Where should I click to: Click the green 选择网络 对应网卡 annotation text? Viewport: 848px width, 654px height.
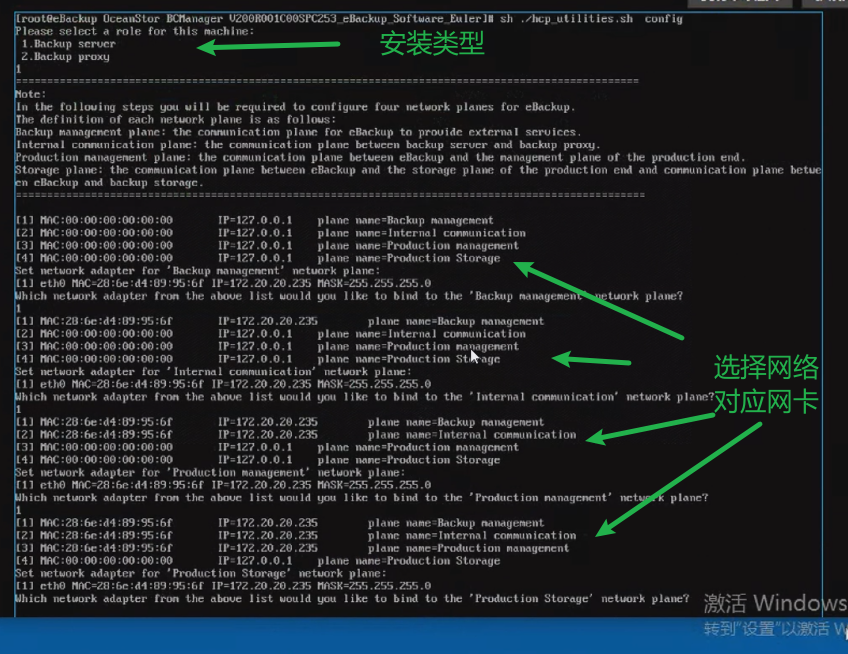[765, 387]
